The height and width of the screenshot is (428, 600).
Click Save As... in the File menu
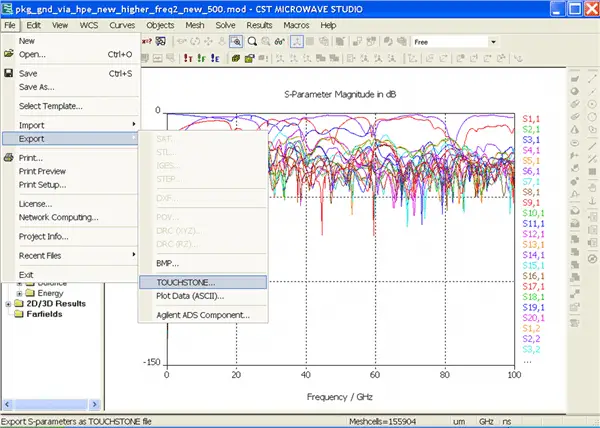(x=70, y=87)
